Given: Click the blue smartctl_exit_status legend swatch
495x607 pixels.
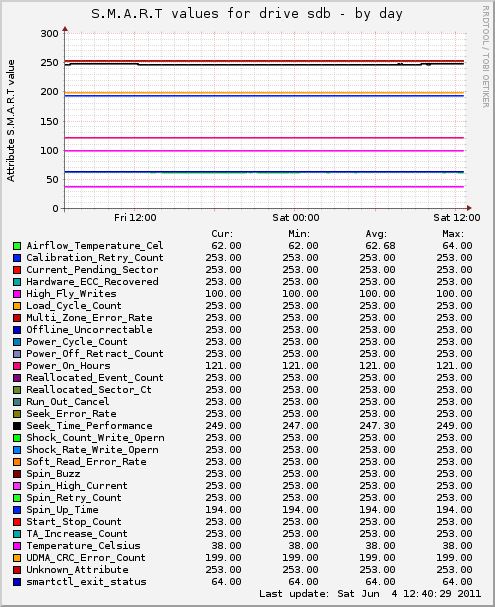Looking at the screenshot, I should [17, 582].
